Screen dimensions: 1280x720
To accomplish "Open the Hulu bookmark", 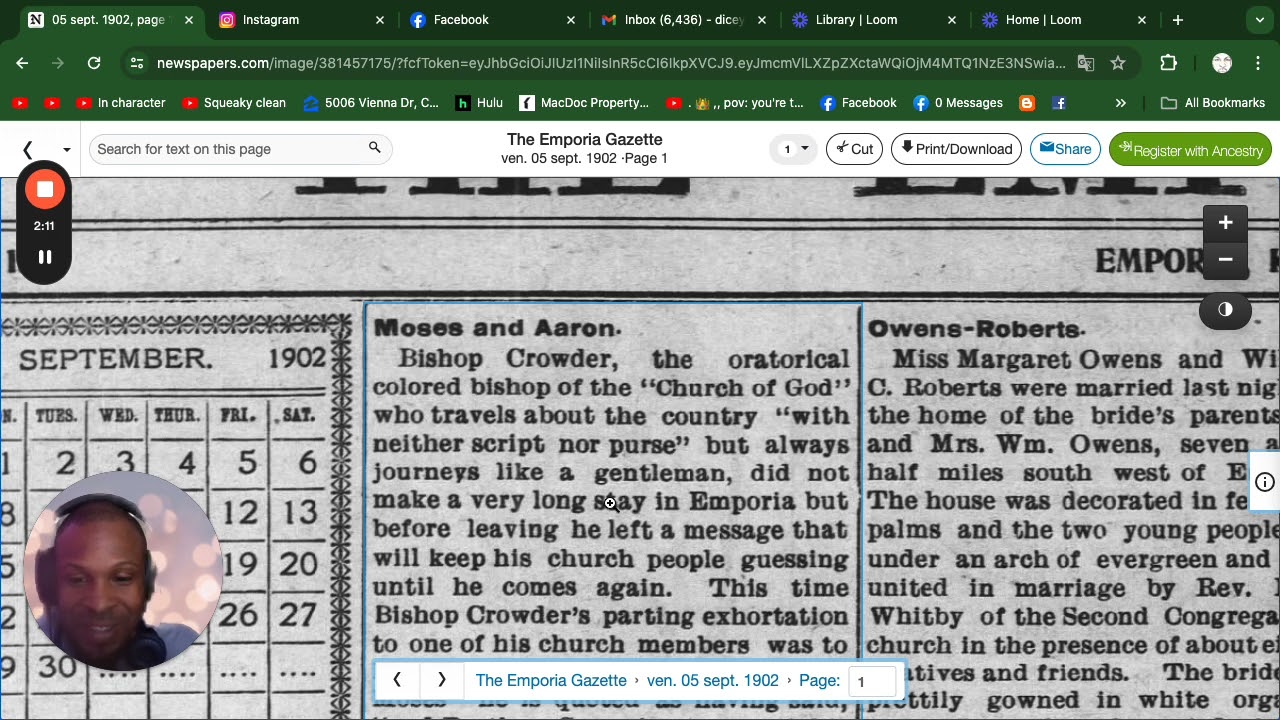I will pyautogui.click(x=479, y=103).
